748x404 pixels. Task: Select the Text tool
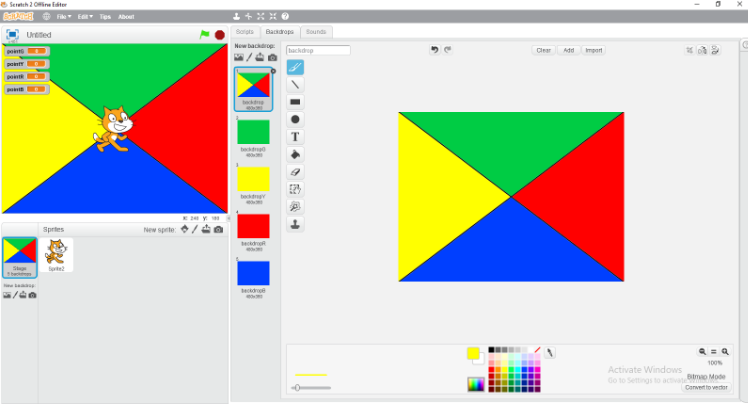295,137
